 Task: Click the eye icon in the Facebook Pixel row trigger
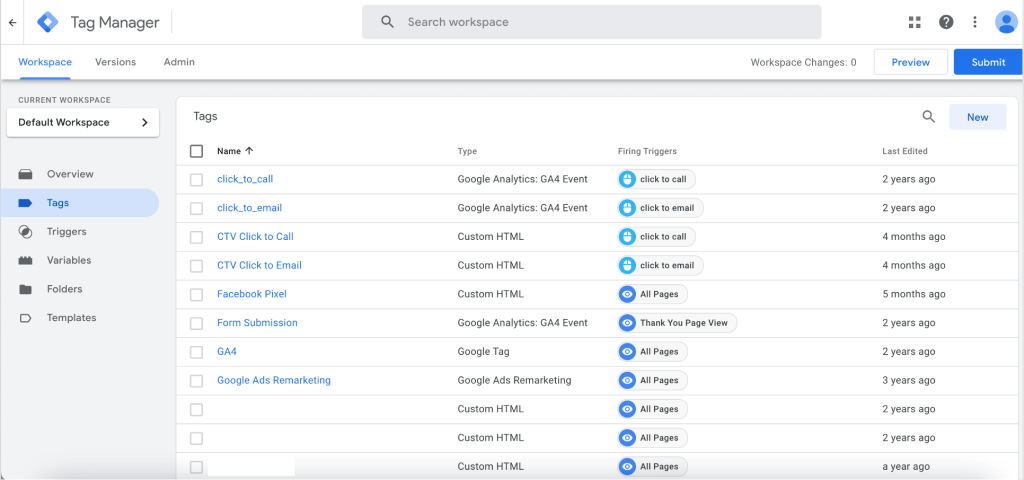click(627, 294)
